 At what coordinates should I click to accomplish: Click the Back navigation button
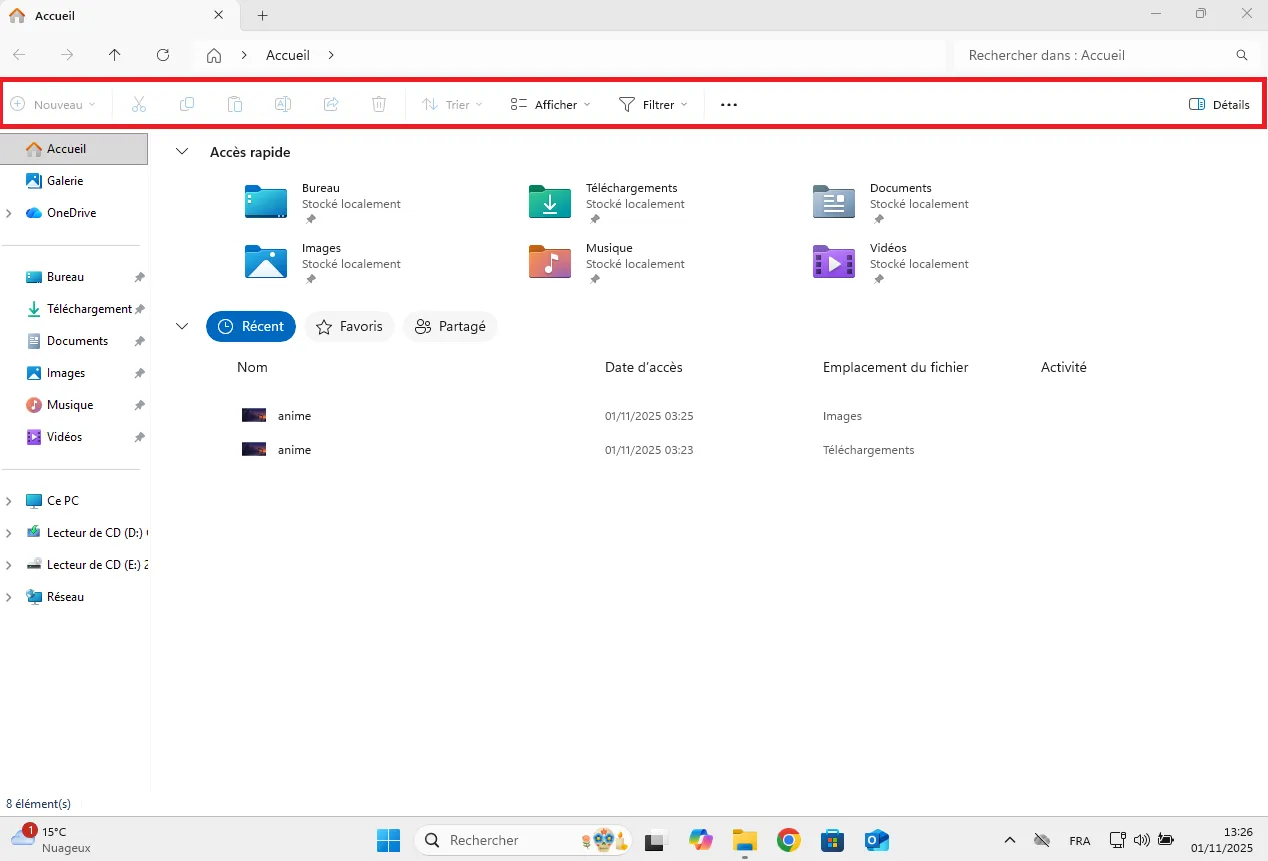[x=20, y=55]
